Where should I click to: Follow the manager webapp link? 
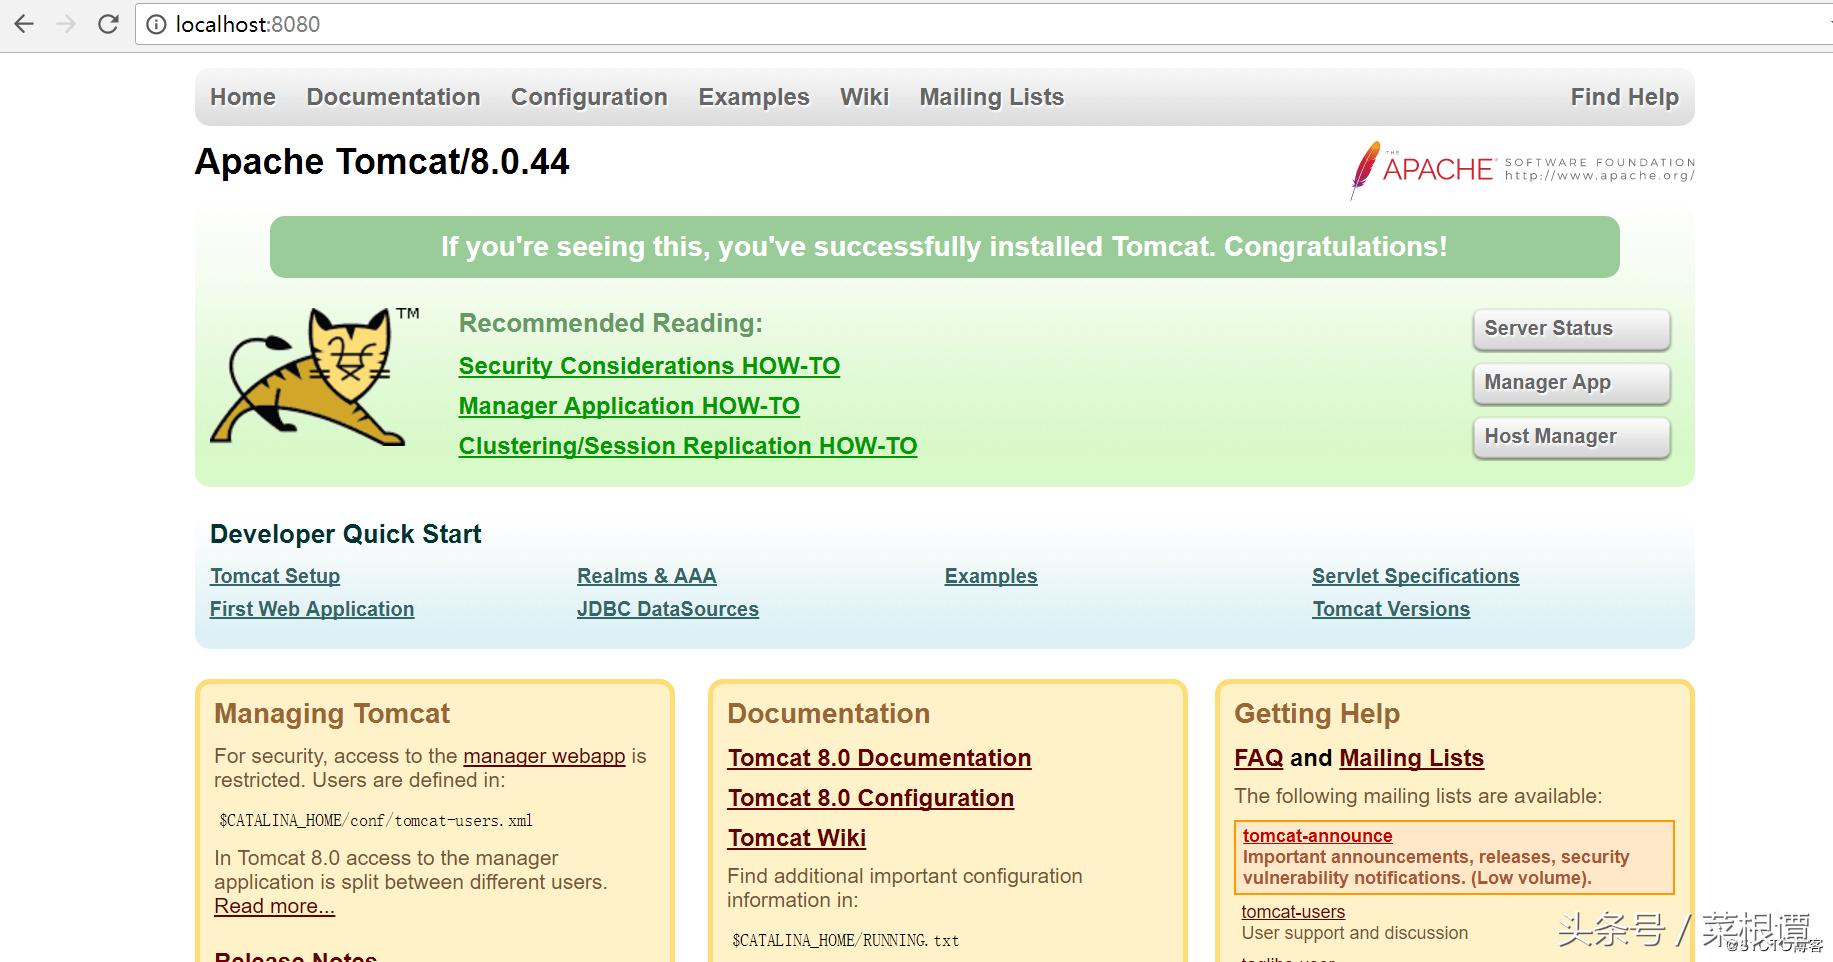click(x=544, y=756)
